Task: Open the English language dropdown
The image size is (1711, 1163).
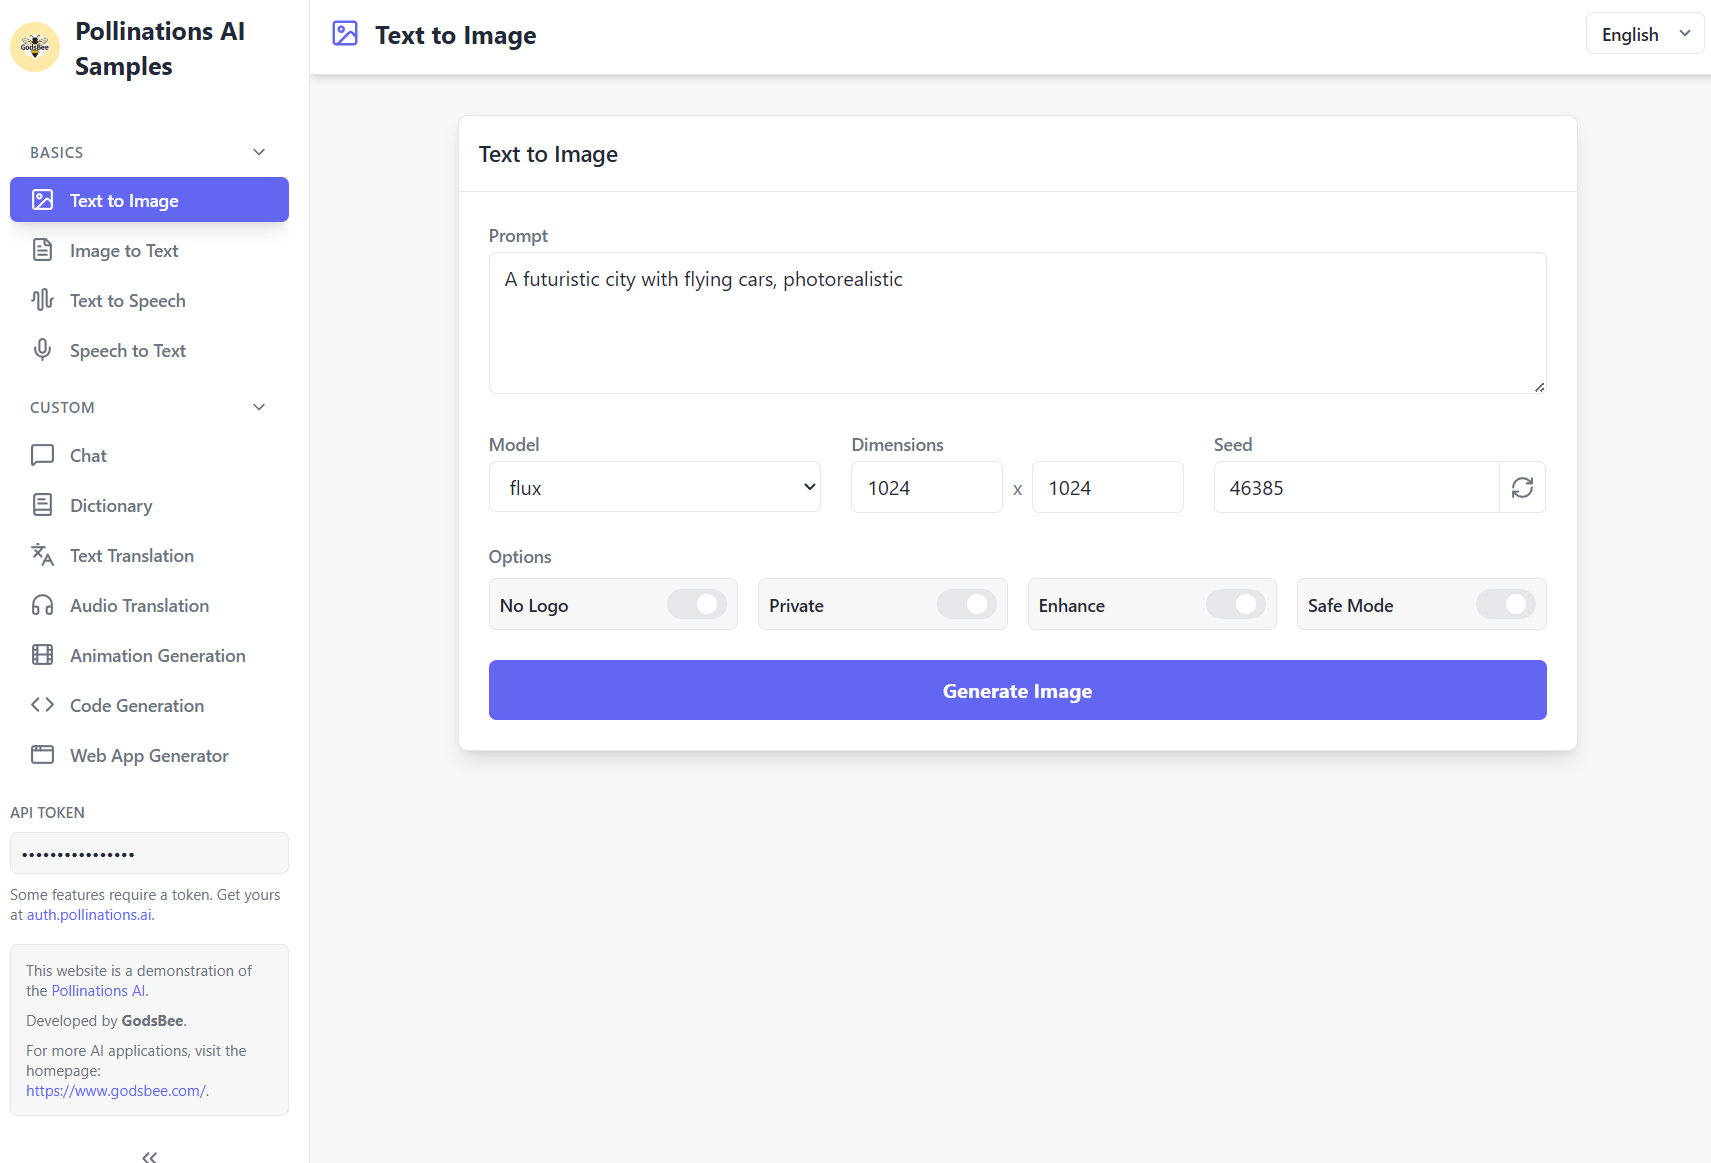Action: [1645, 34]
